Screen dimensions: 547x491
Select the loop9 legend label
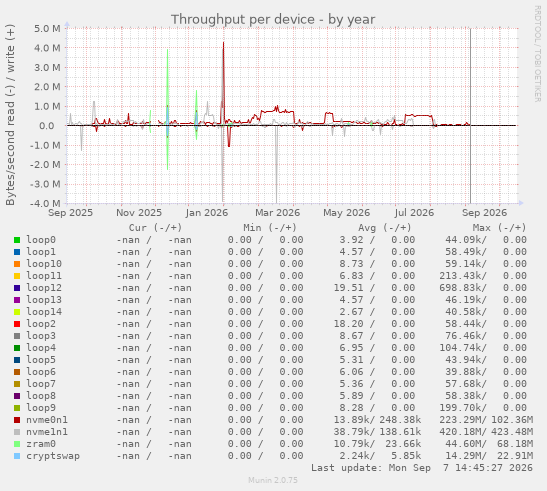point(41,408)
